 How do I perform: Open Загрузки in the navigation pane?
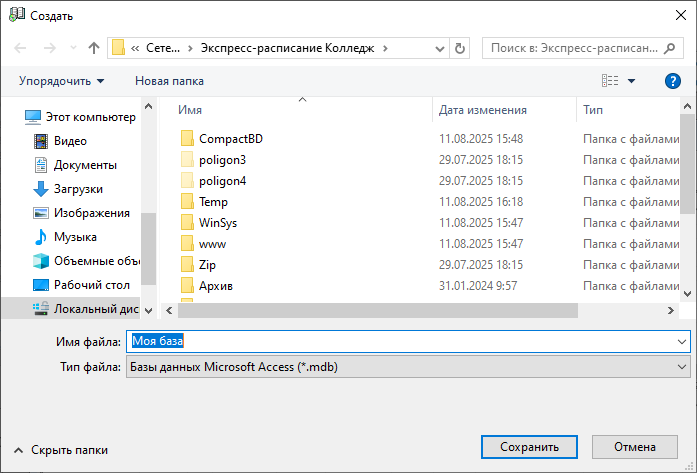tap(77, 189)
